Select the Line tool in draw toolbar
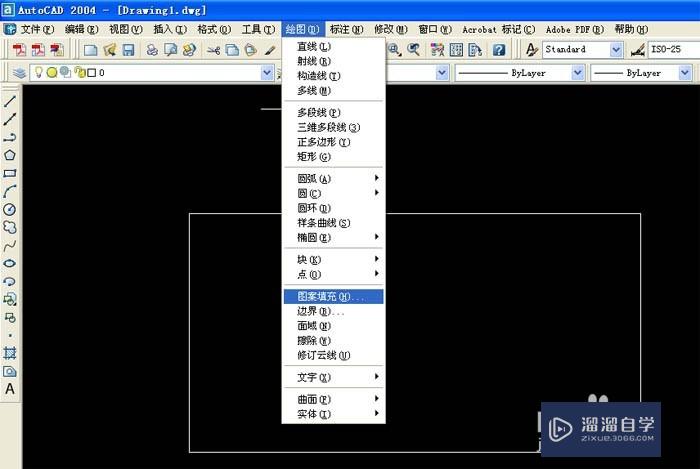 (x=10, y=101)
